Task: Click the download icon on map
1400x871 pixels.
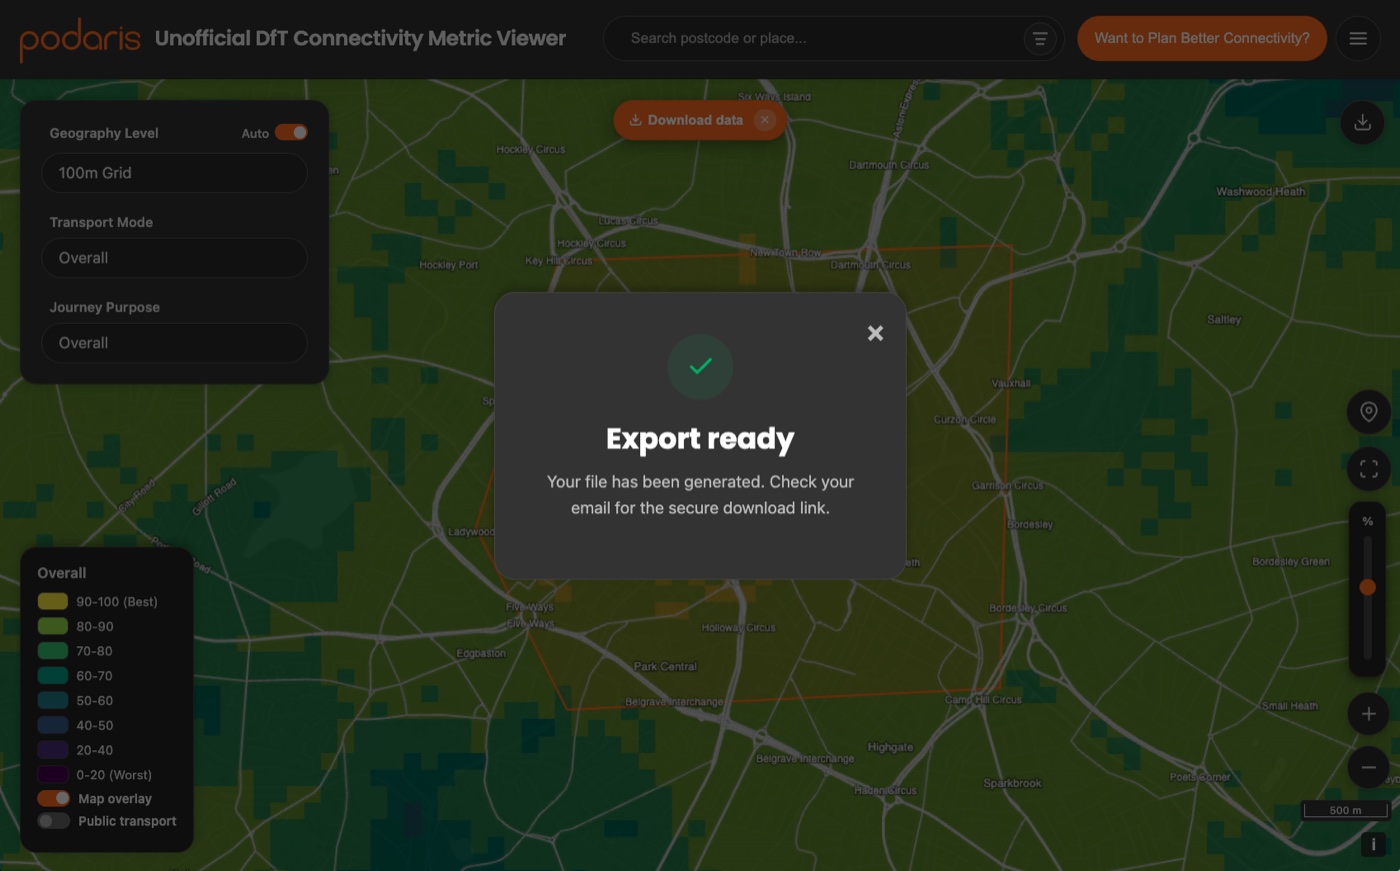Action: point(1362,122)
